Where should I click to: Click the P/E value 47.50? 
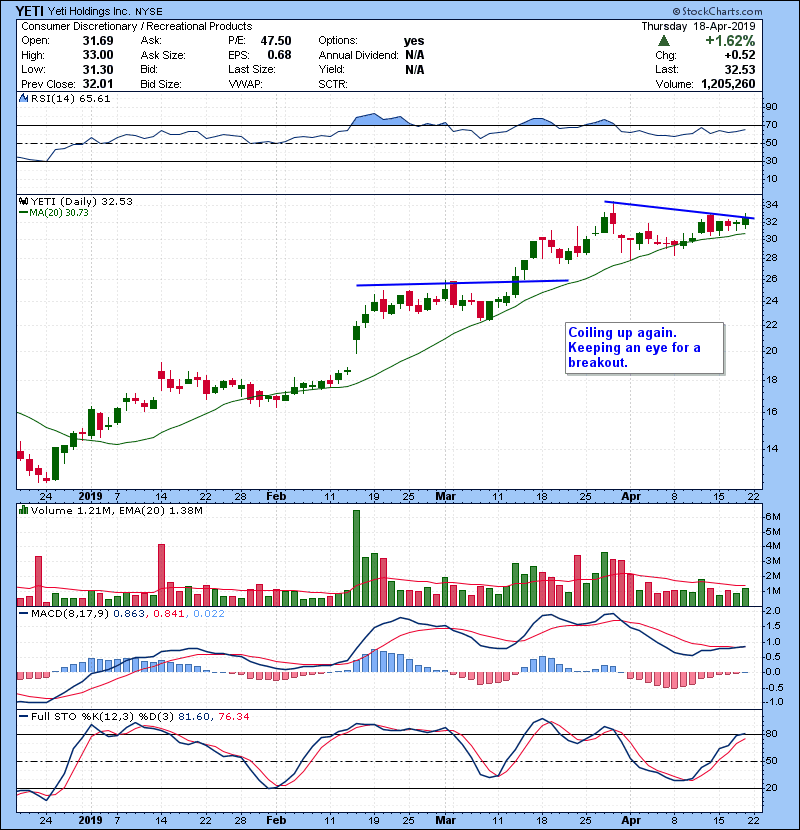pos(276,41)
